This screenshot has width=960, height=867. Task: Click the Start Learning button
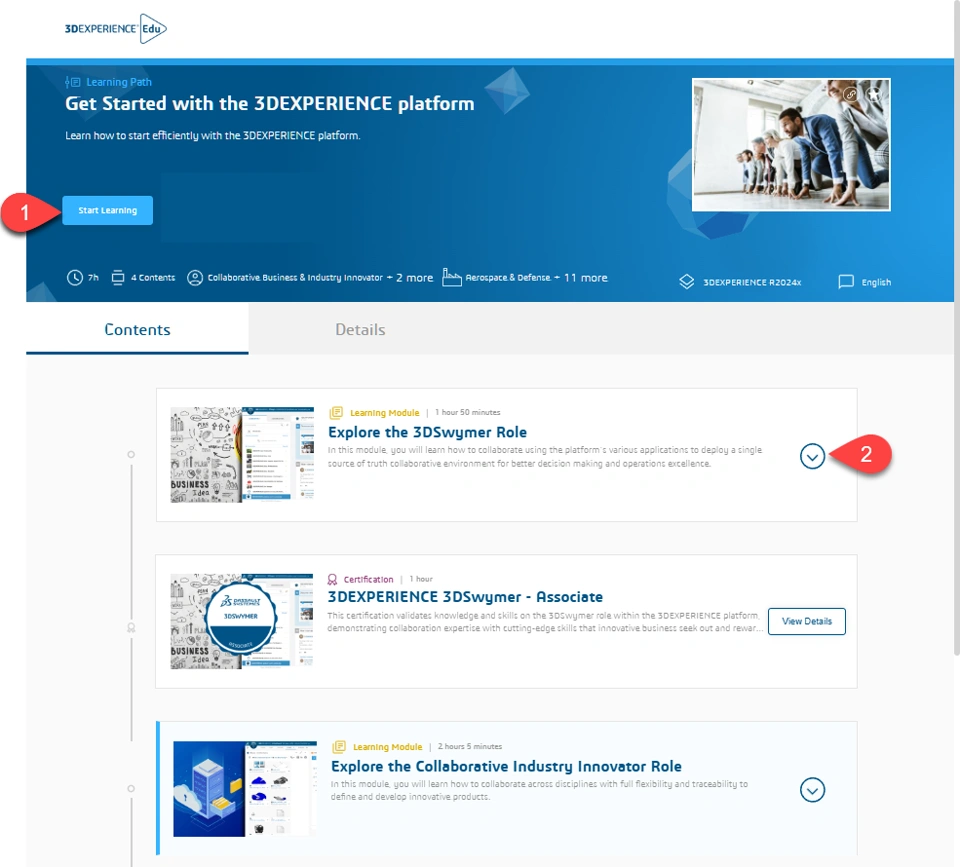tap(108, 210)
